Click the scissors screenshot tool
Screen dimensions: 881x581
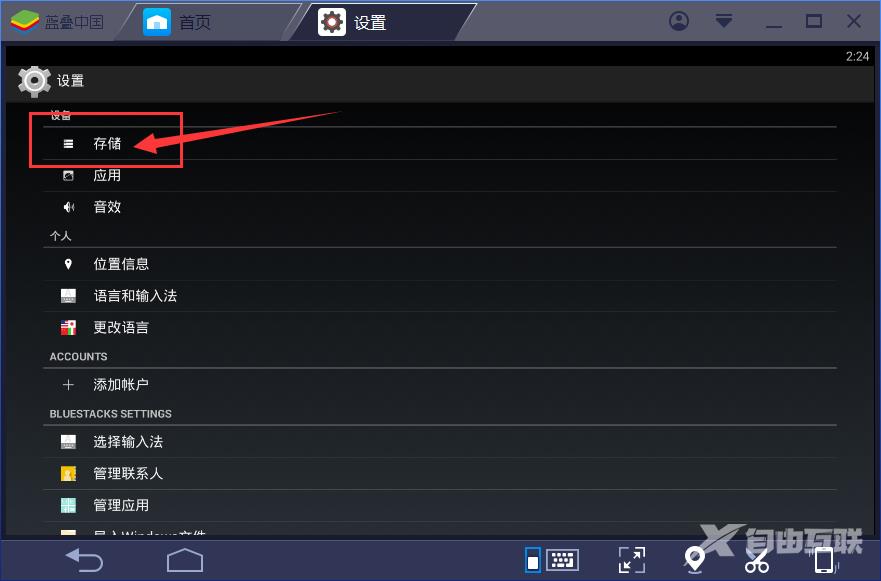(757, 560)
